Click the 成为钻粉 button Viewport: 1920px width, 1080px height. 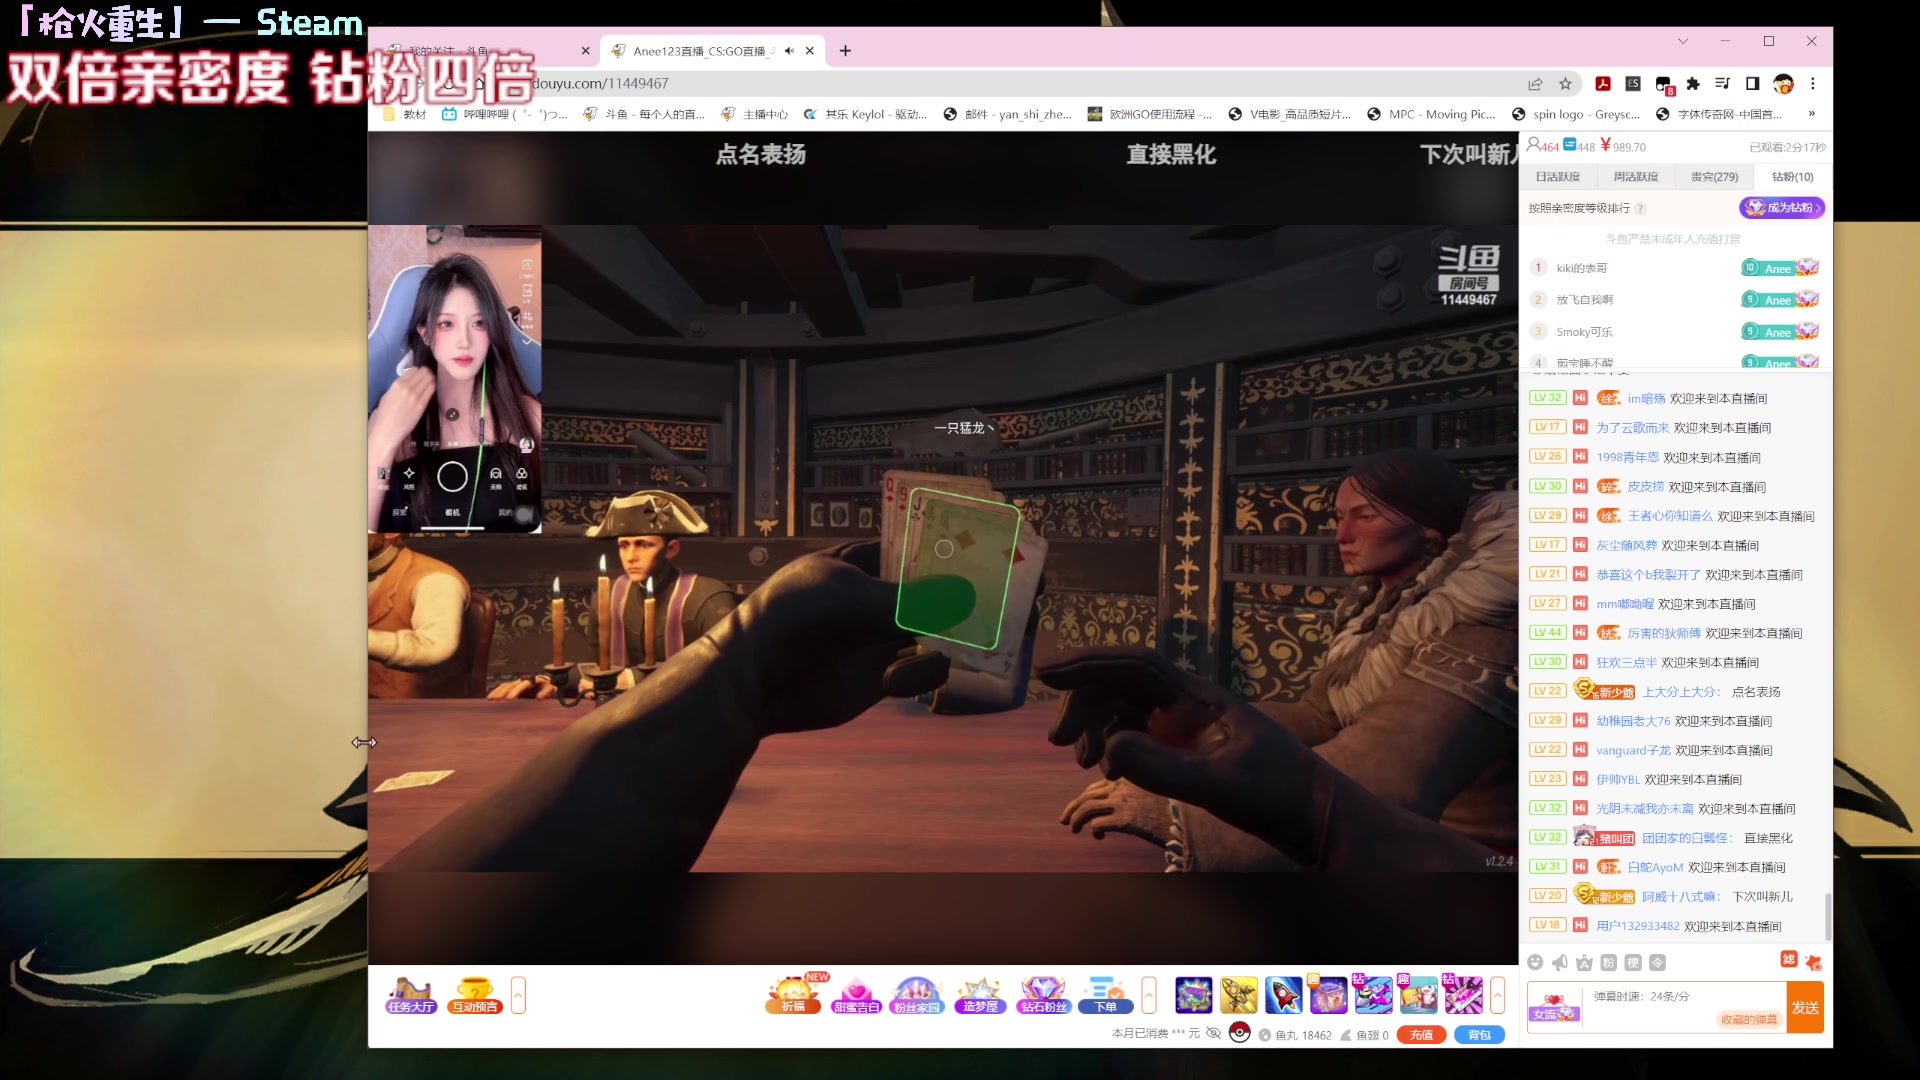click(1782, 208)
